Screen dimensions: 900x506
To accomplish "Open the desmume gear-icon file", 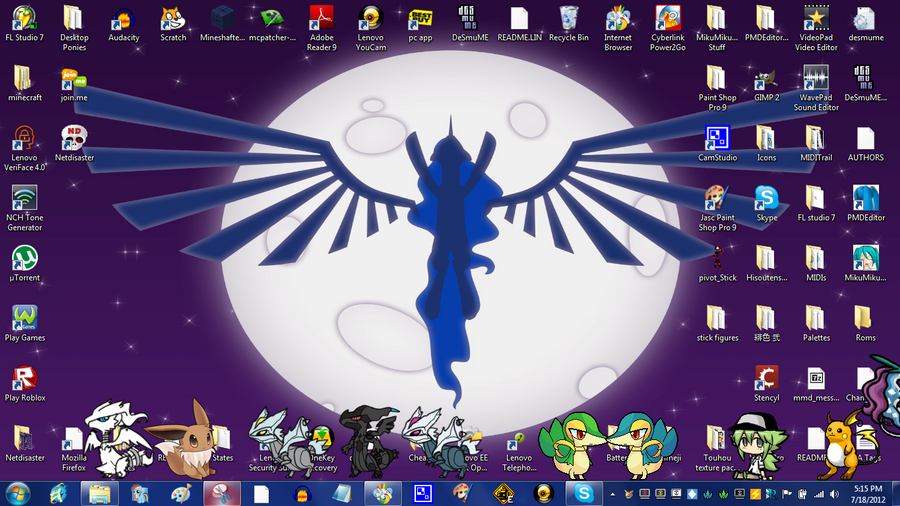I will pyautogui.click(x=866, y=24).
